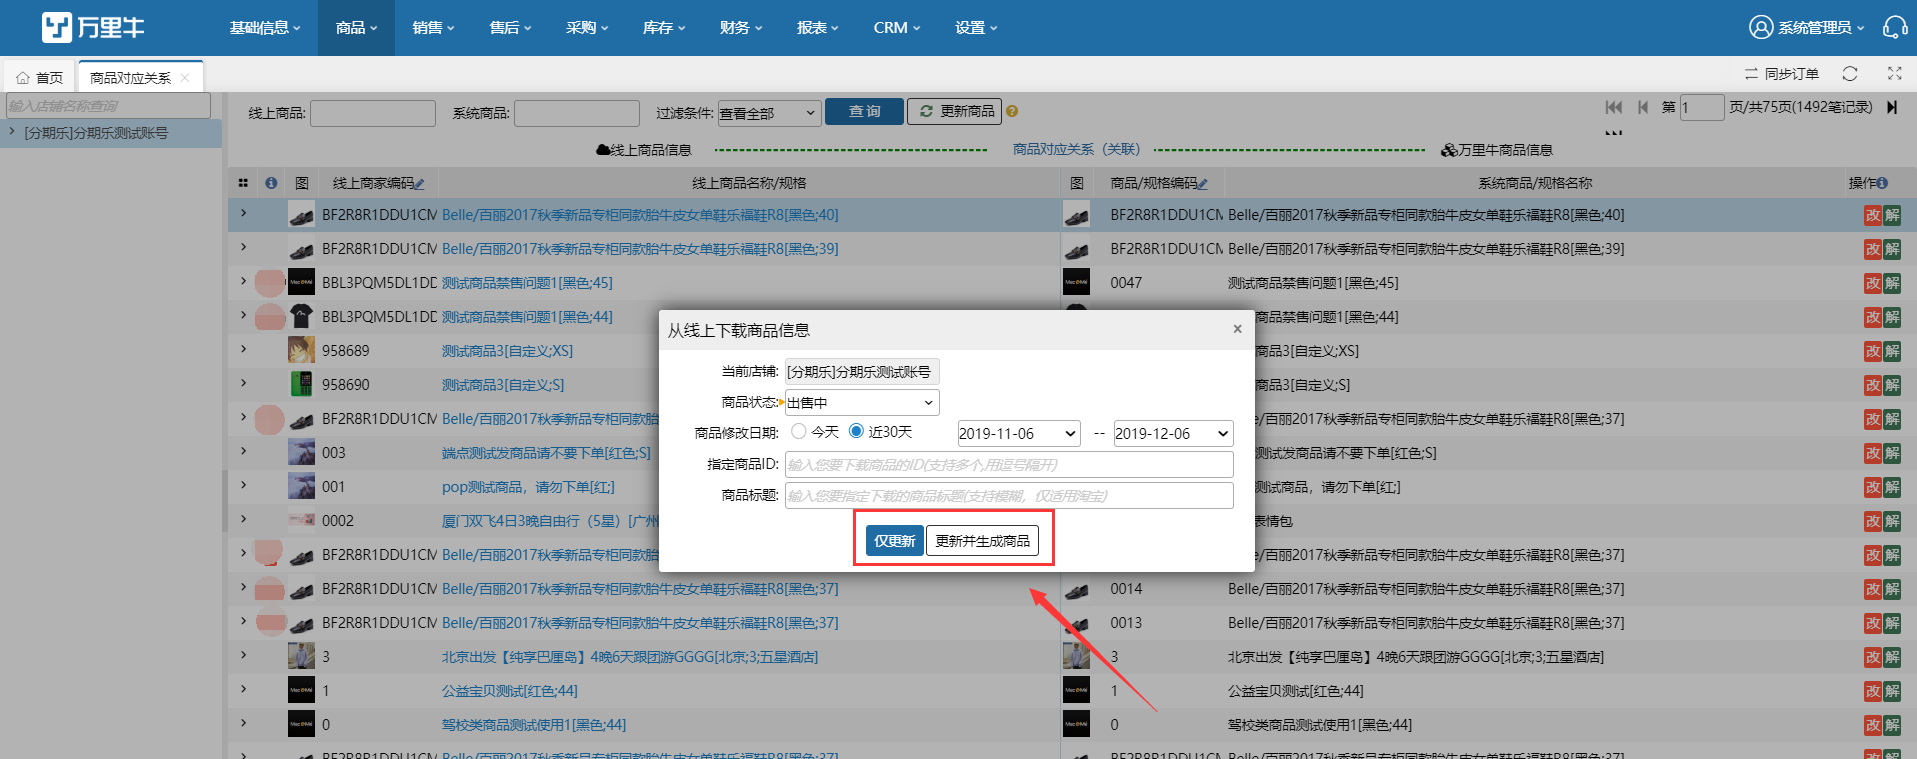Click the 更新并生成商品 button
Viewport: 1917px width, 759px height.
coord(982,541)
